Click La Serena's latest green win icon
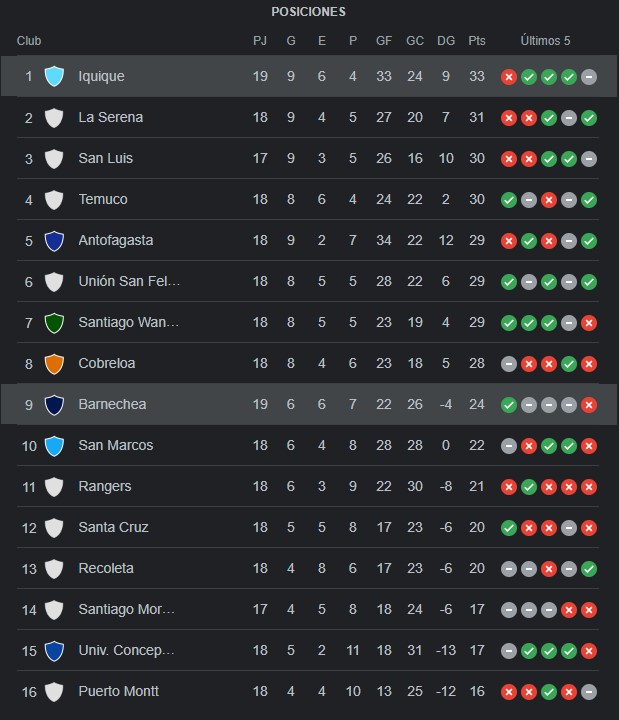This screenshot has height=720, width=619. (x=589, y=118)
